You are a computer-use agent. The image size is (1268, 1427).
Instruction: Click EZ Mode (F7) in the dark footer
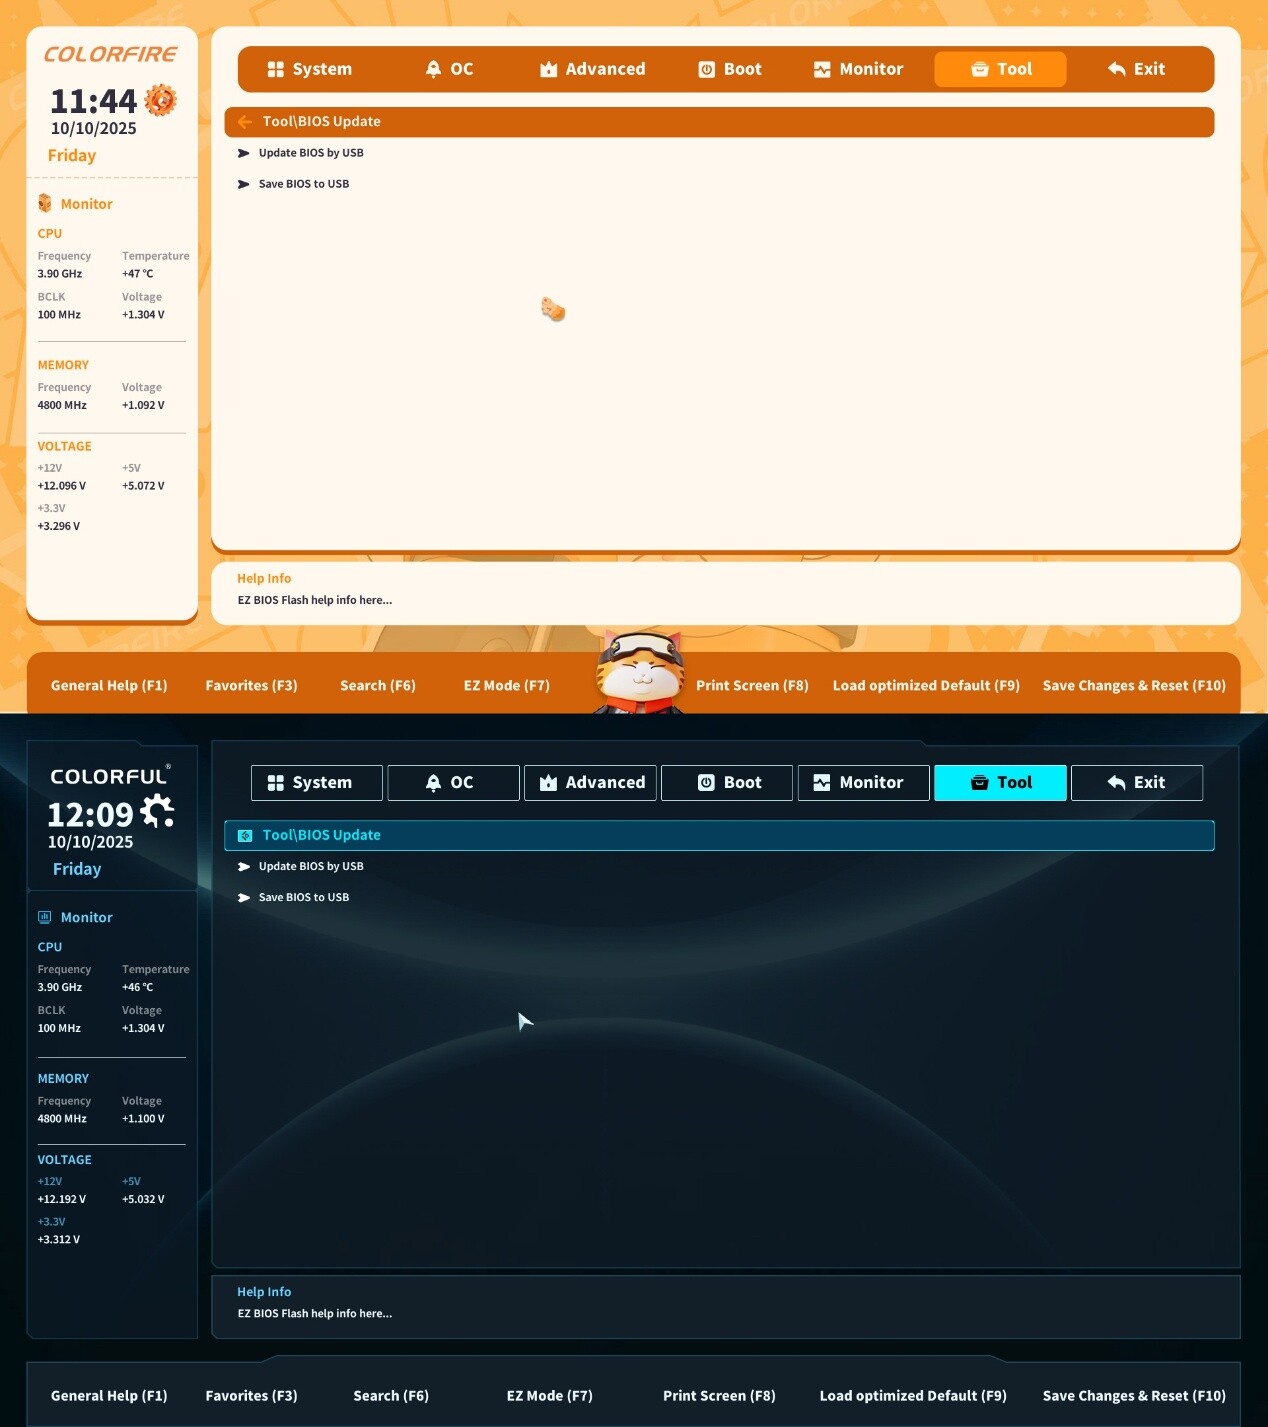pos(549,1395)
